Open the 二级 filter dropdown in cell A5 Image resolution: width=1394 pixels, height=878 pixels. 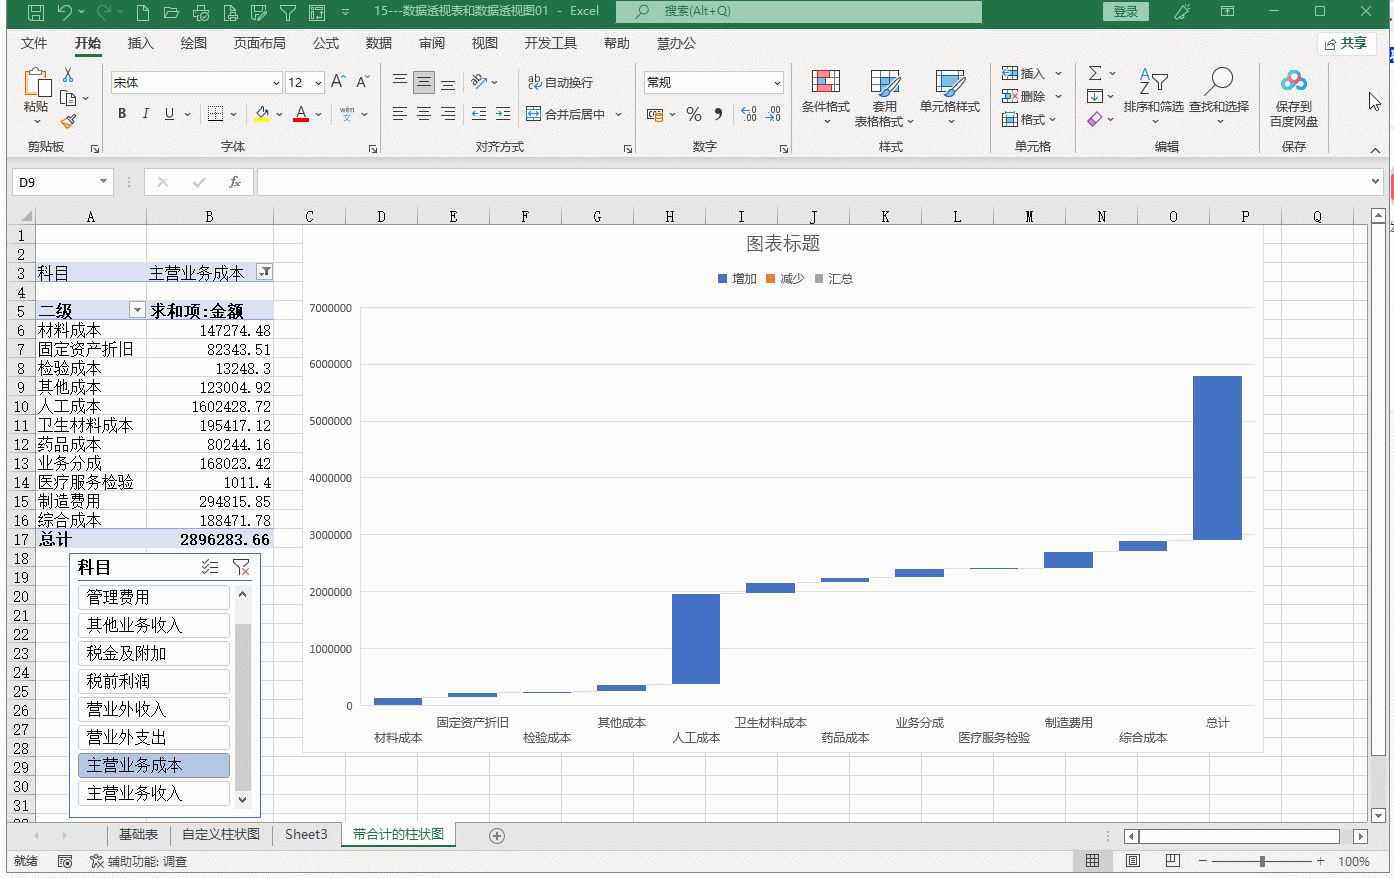point(138,310)
